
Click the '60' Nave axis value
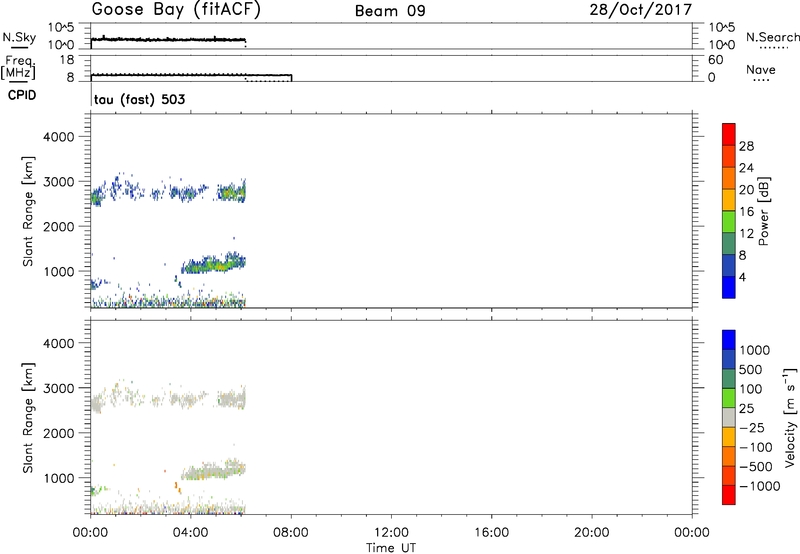[x=715, y=60]
